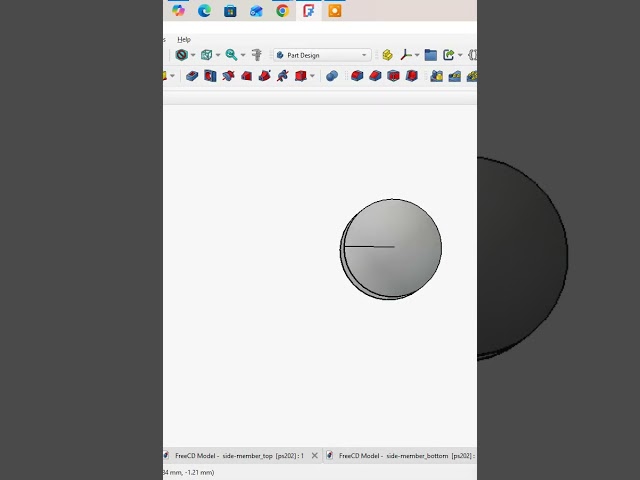Click the Make Link arrow icon
This screenshot has height=480, width=640.
point(449,55)
